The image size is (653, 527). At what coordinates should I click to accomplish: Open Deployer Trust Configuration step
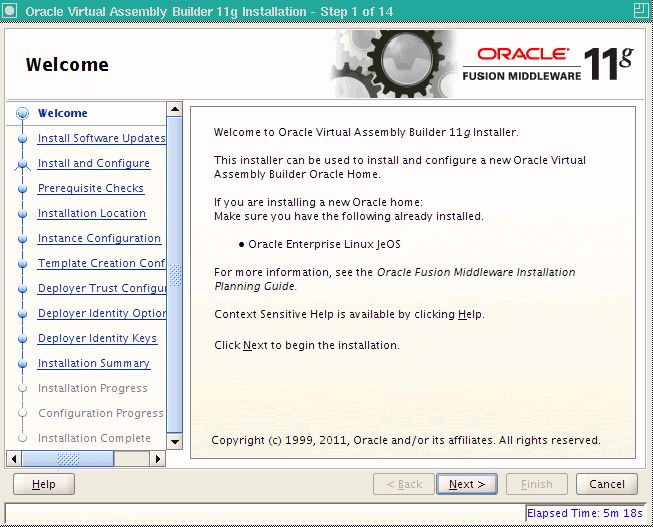[x=102, y=288]
